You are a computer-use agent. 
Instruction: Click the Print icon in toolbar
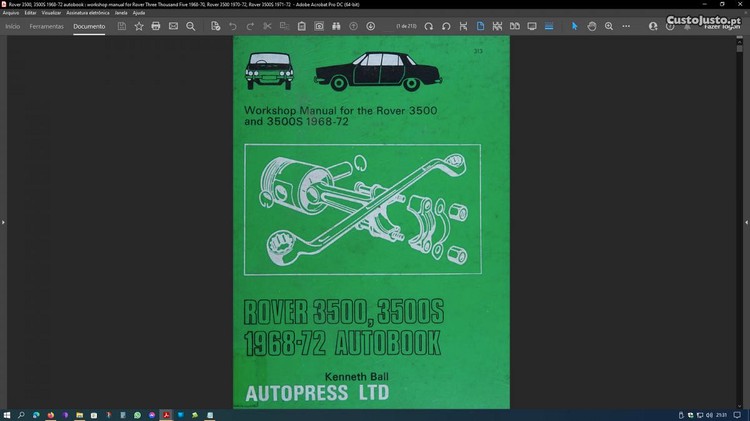[156, 26]
